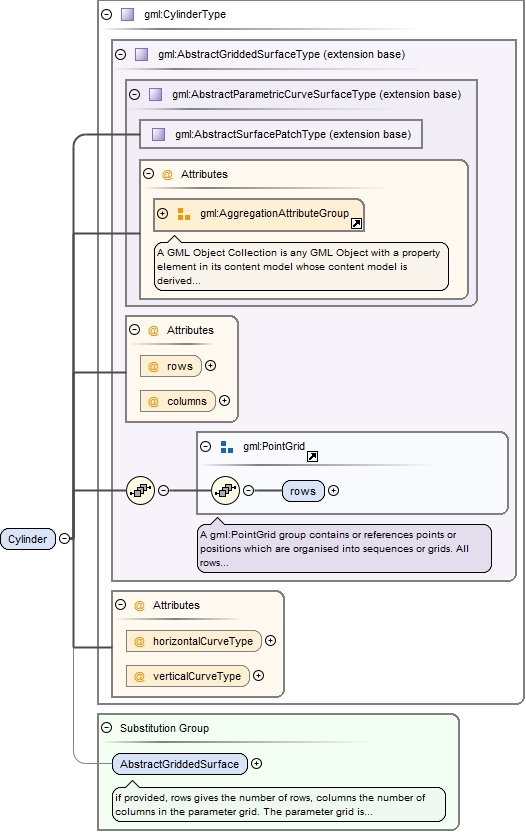Click the AggregationAttributeGroup orange group icon
The image size is (526, 832).
[184, 214]
